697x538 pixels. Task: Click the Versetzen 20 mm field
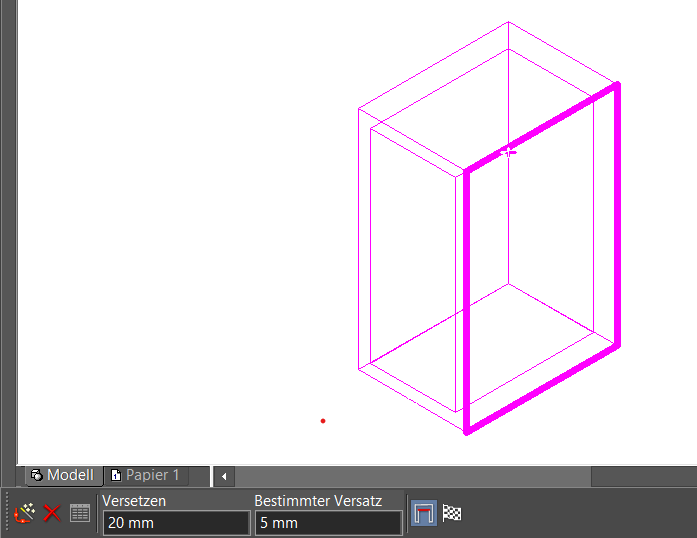click(176, 523)
